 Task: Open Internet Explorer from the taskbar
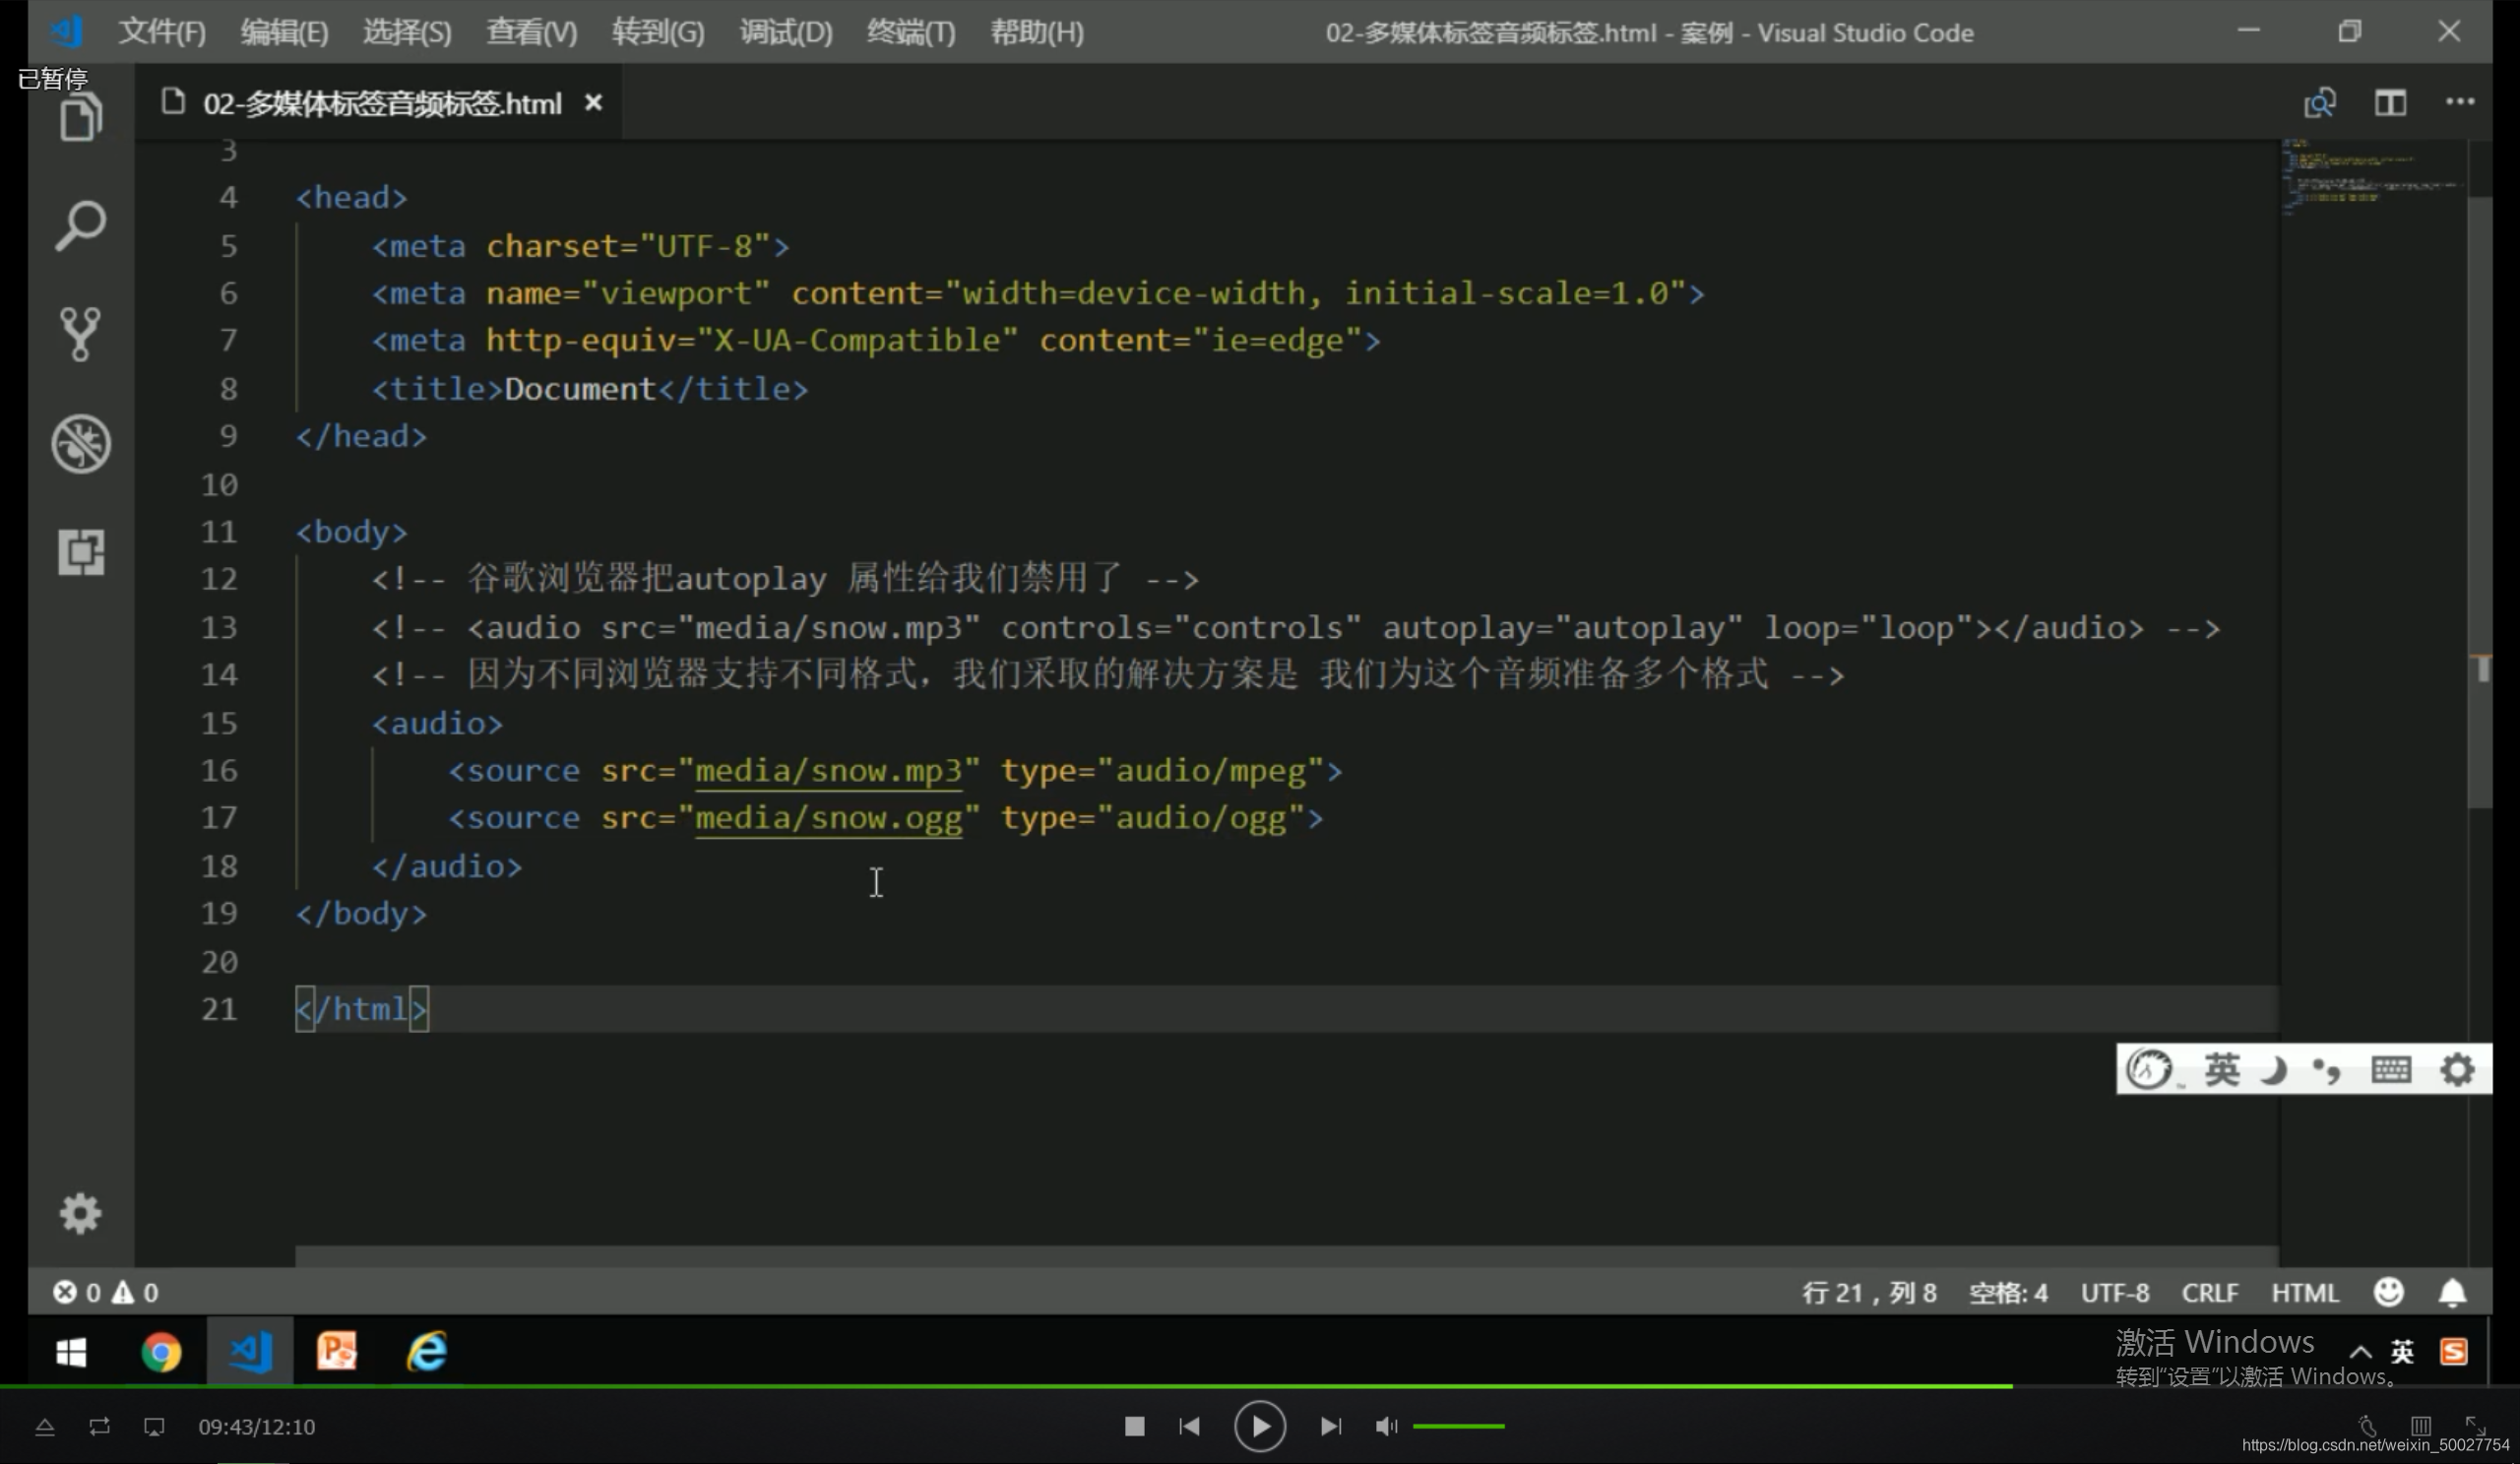click(x=427, y=1352)
